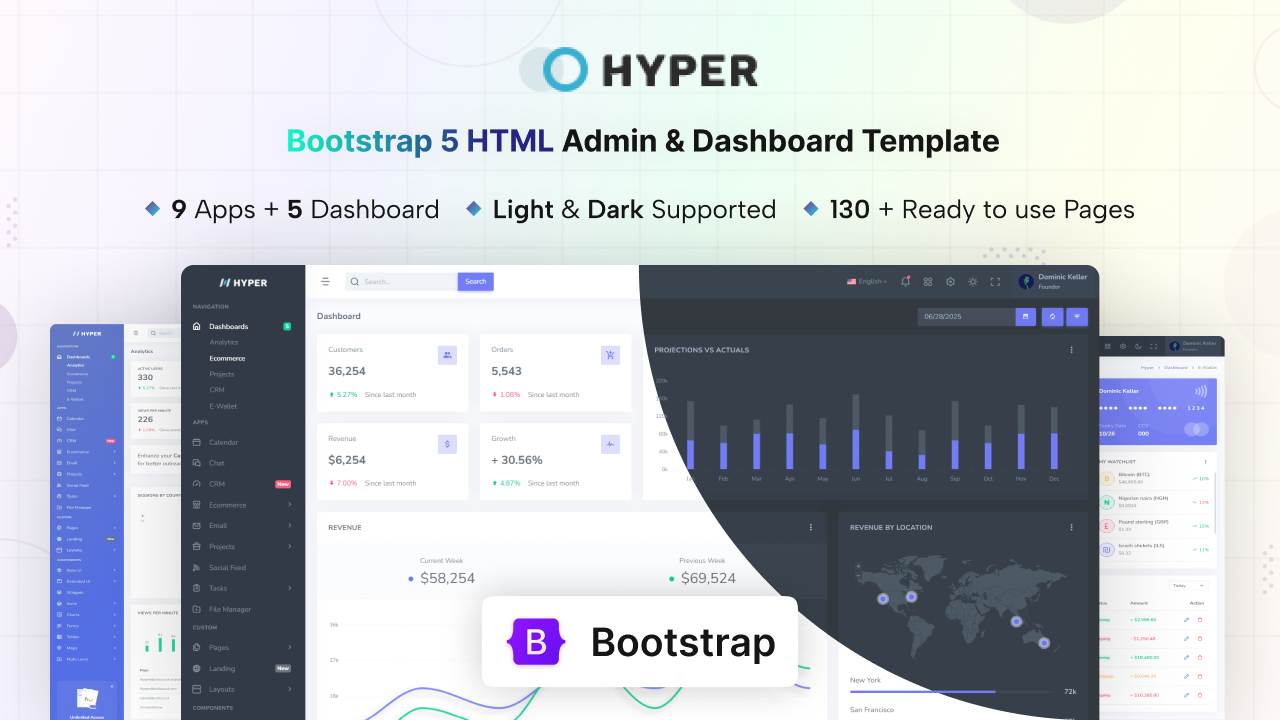Image resolution: width=1280 pixels, height=720 pixels.
Task: Toggle the moon theme icon in E-Wallet window
Action: point(1138,346)
